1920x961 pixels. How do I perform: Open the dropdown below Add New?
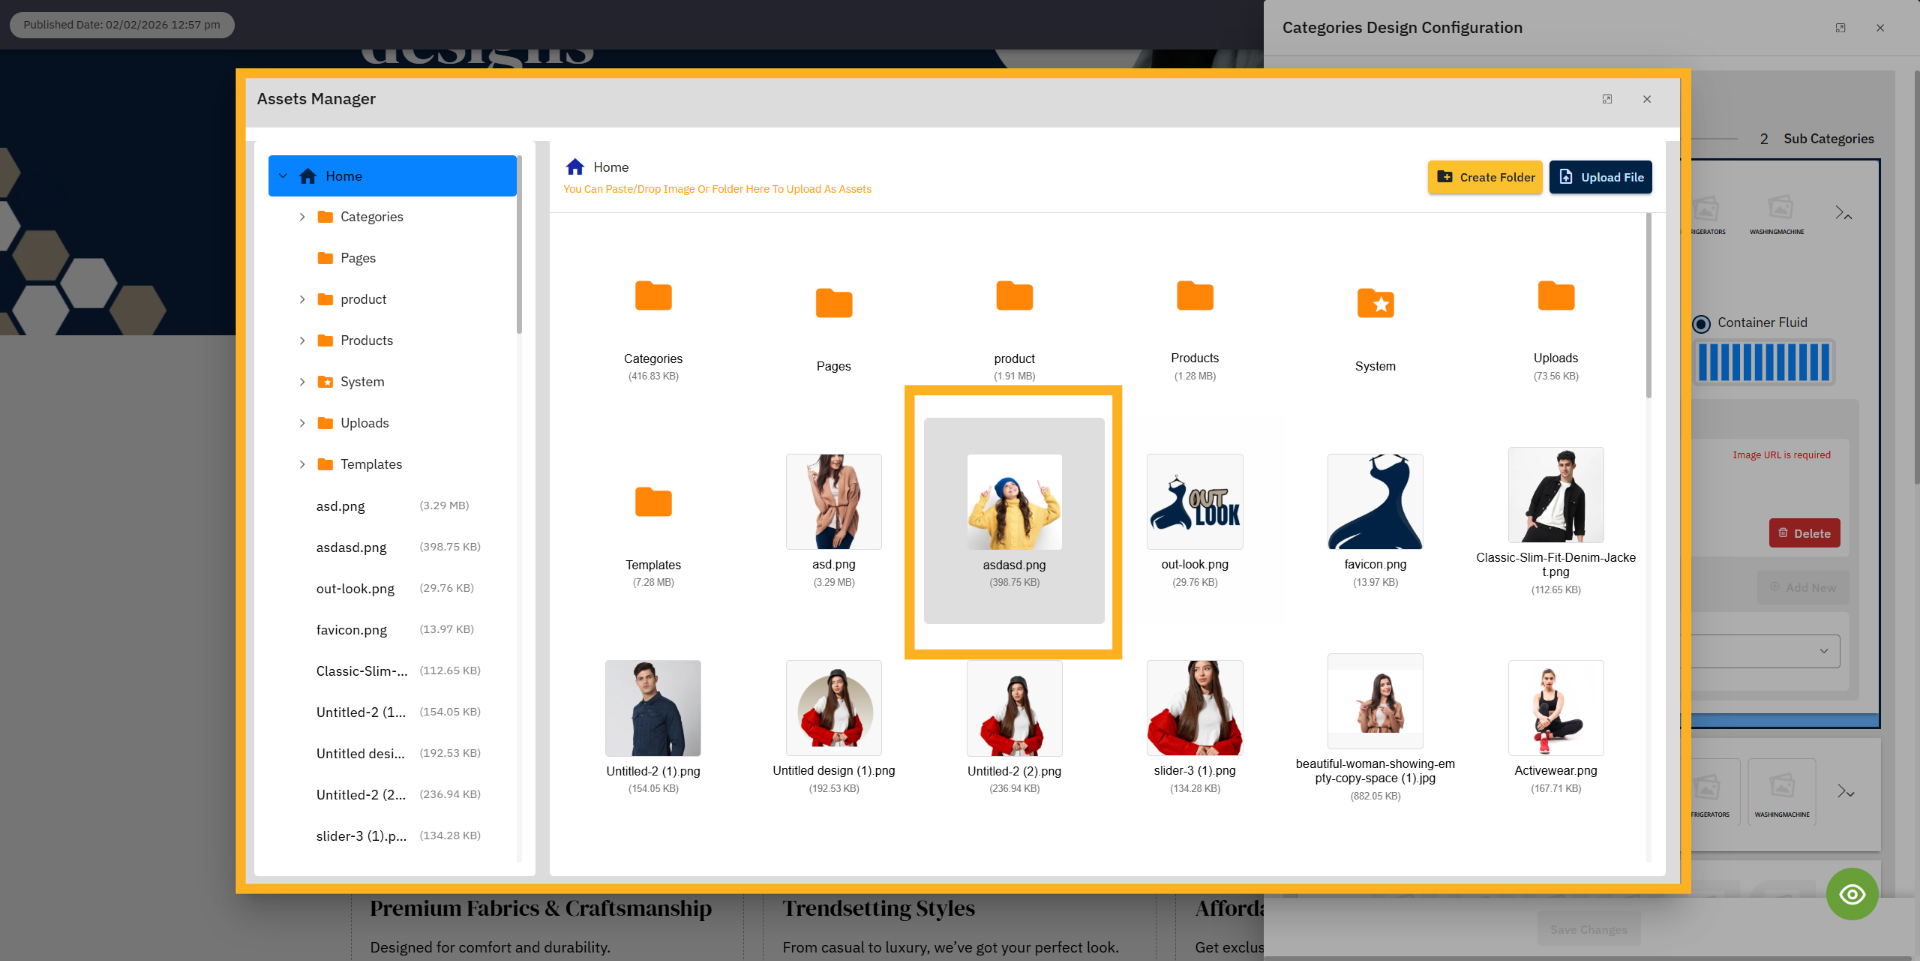tap(1760, 651)
